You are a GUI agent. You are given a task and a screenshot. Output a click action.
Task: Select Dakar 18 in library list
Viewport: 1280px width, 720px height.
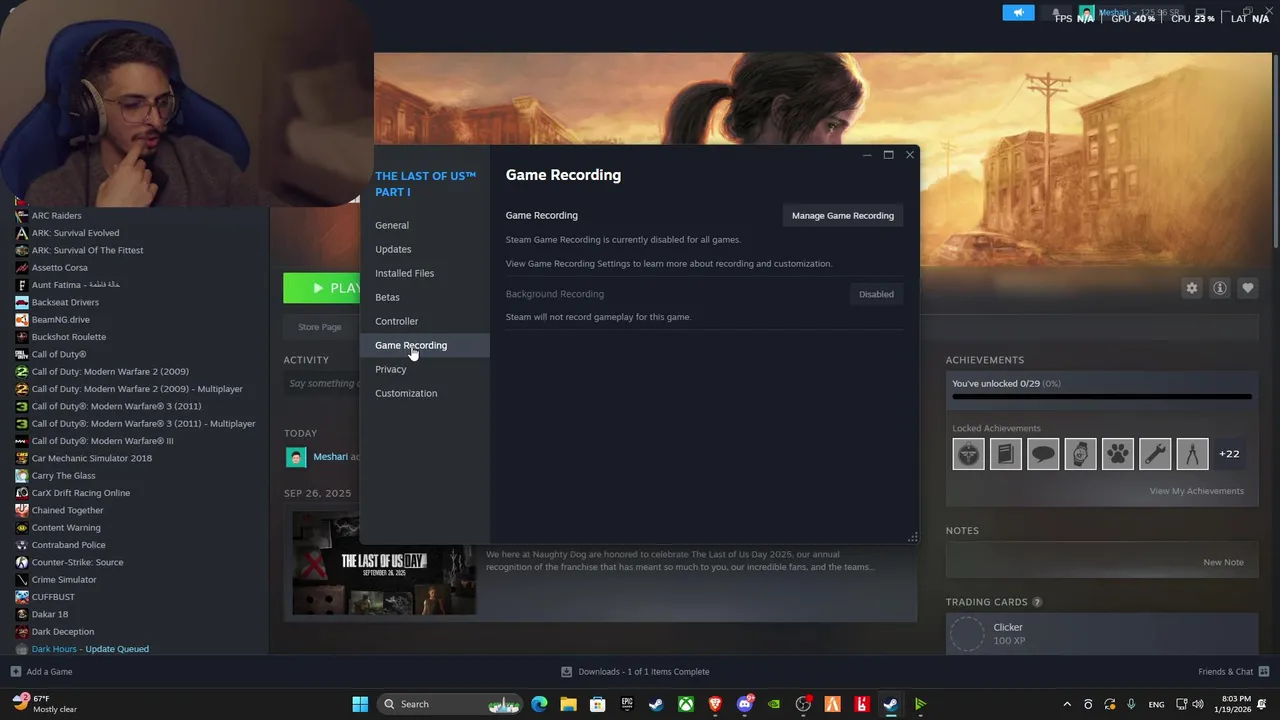pyautogui.click(x=50, y=614)
